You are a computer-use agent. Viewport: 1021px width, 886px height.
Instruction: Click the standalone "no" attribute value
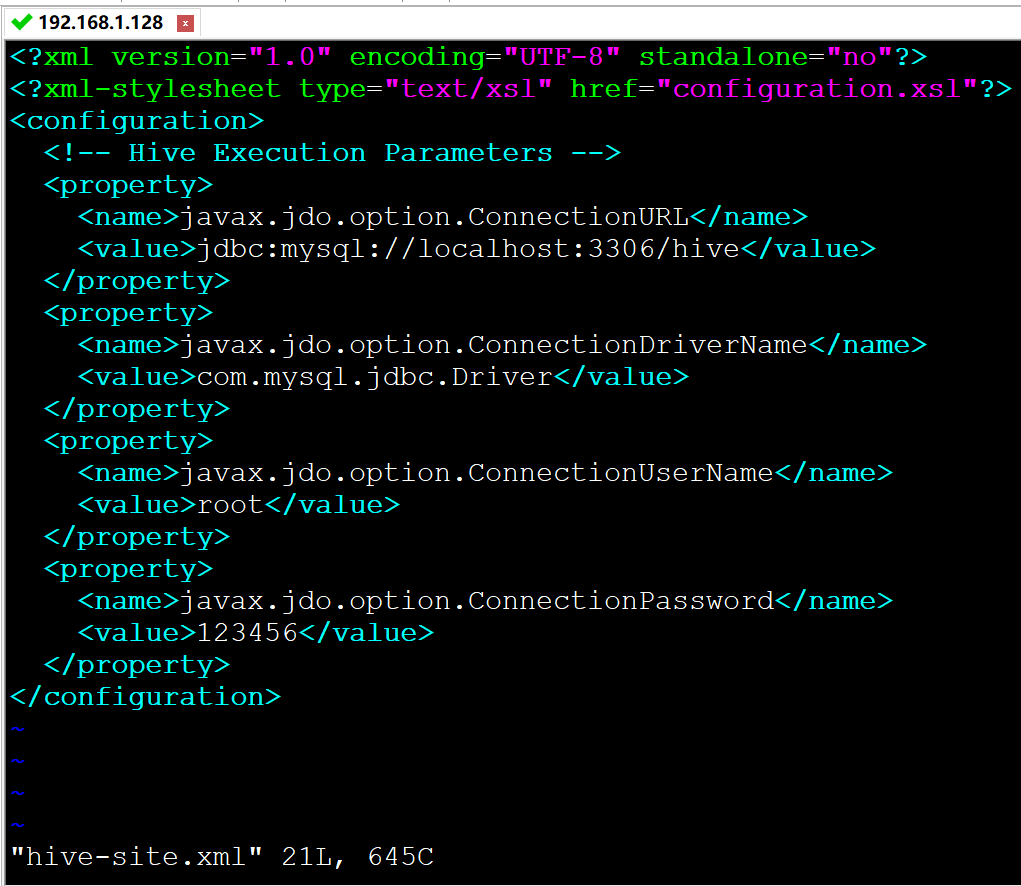(859, 57)
